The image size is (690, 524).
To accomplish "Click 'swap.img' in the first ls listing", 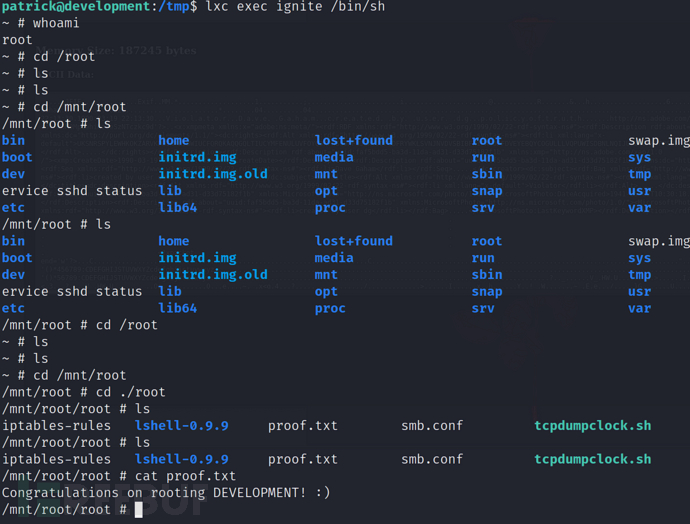I will (x=659, y=140).
